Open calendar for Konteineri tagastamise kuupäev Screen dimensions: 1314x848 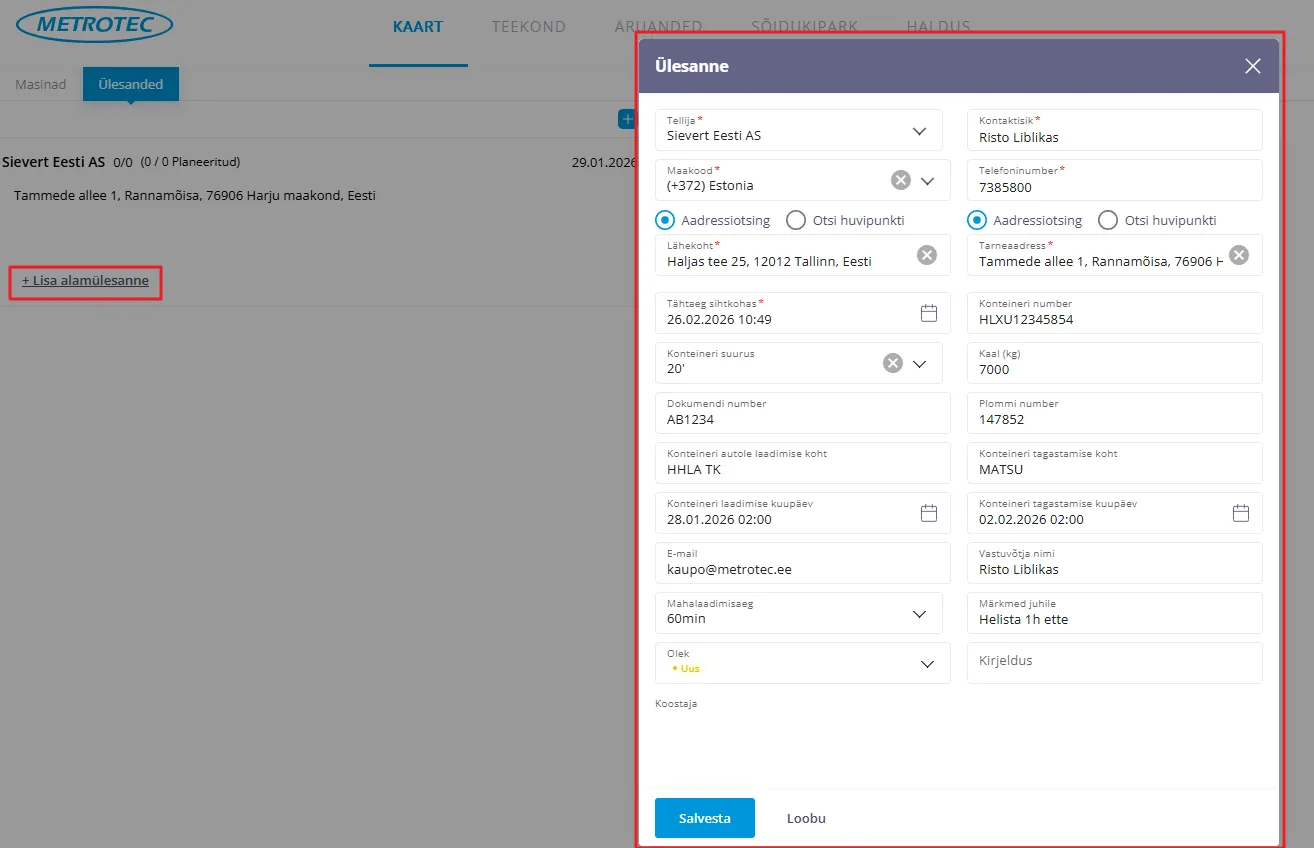[1240, 513]
